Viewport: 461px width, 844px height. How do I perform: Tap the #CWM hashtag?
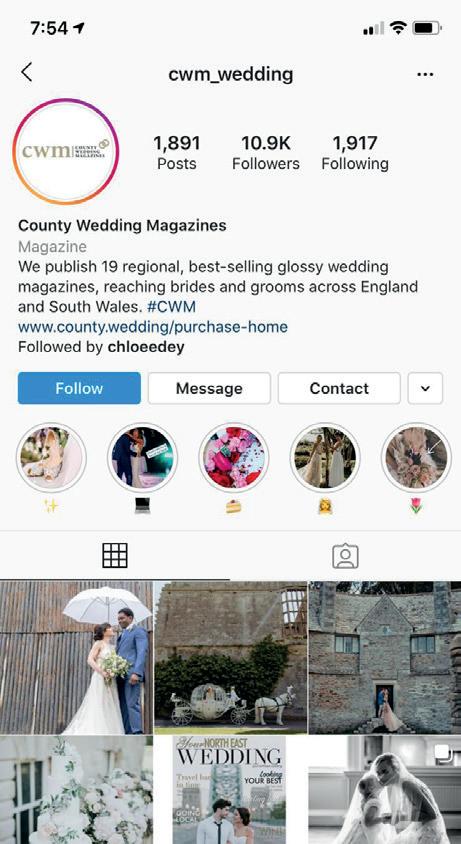coord(171,307)
